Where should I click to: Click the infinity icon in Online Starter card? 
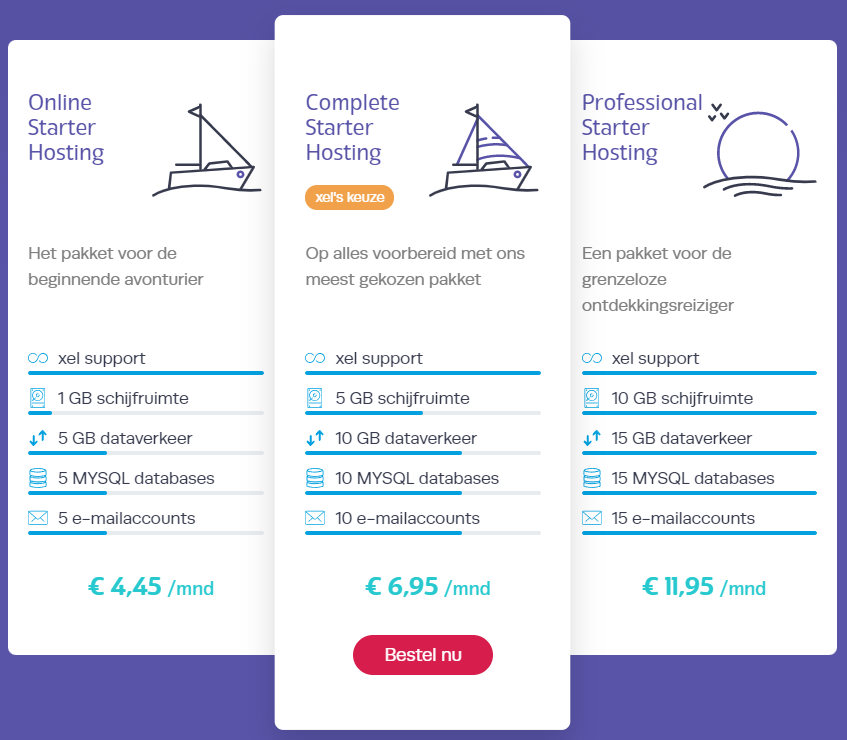(38, 358)
